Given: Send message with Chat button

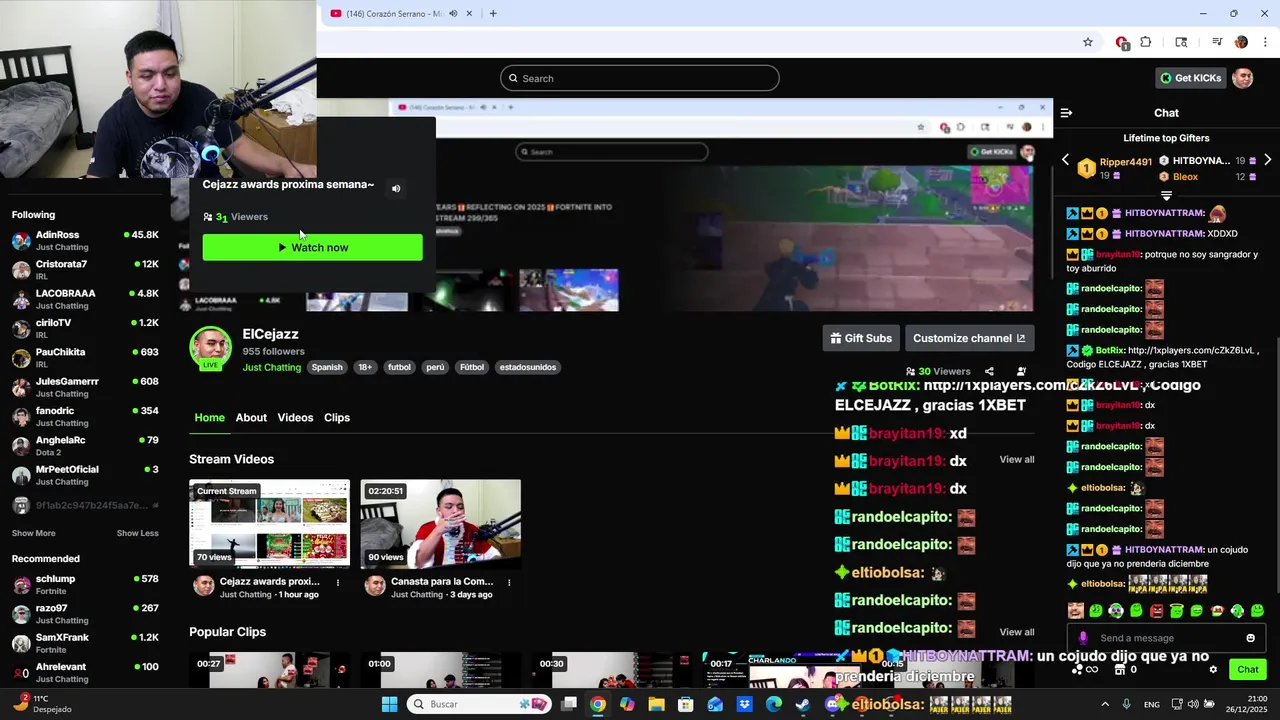Looking at the screenshot, I should (x=1248, y=669).
